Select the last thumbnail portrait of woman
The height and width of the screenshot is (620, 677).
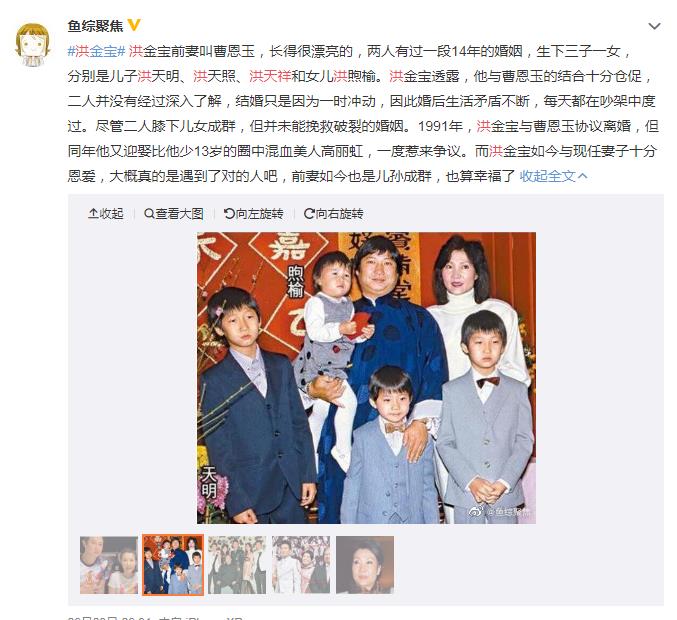pyautogui.click(x=365, y=565)
